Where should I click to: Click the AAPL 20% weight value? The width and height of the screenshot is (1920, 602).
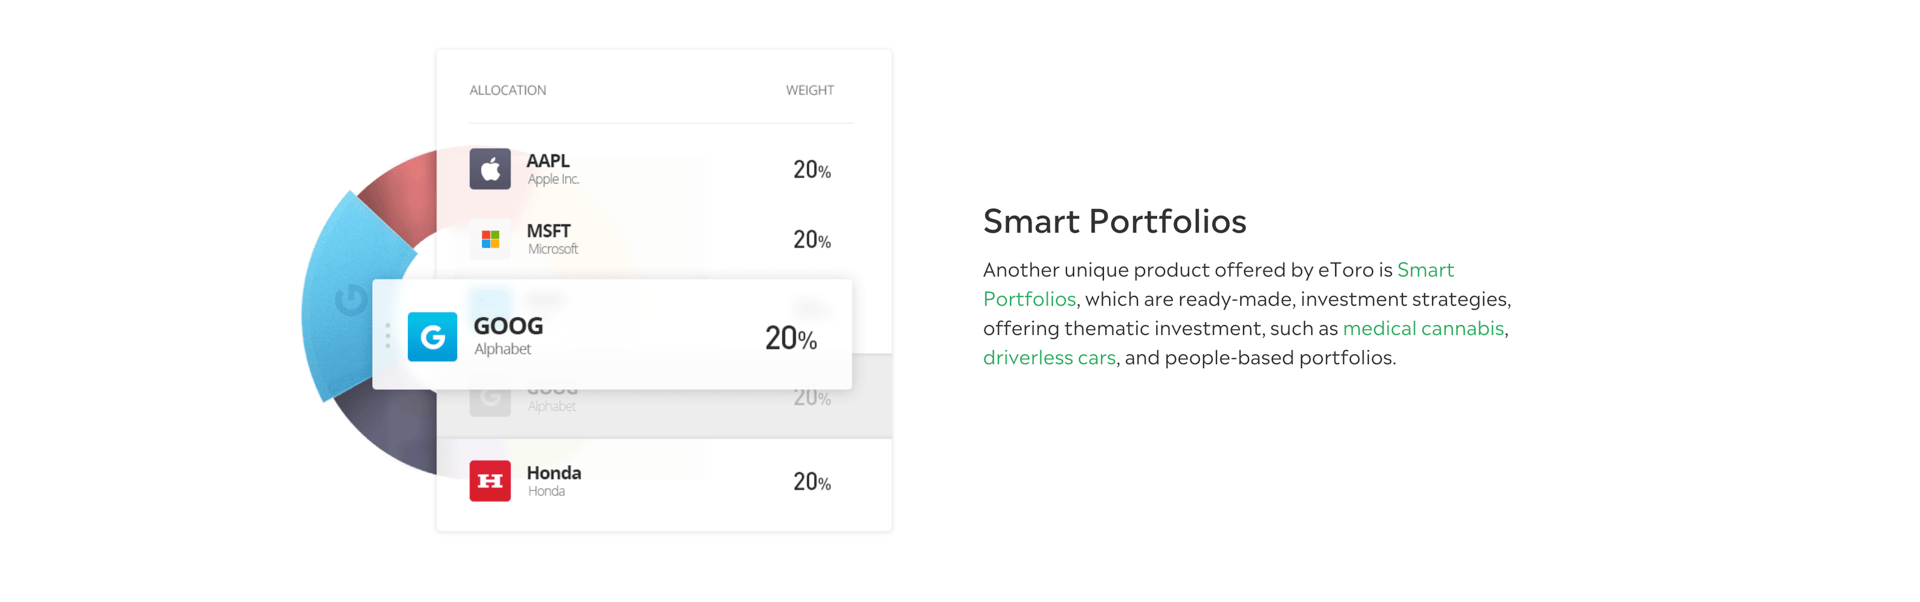(x=812, y=170)
